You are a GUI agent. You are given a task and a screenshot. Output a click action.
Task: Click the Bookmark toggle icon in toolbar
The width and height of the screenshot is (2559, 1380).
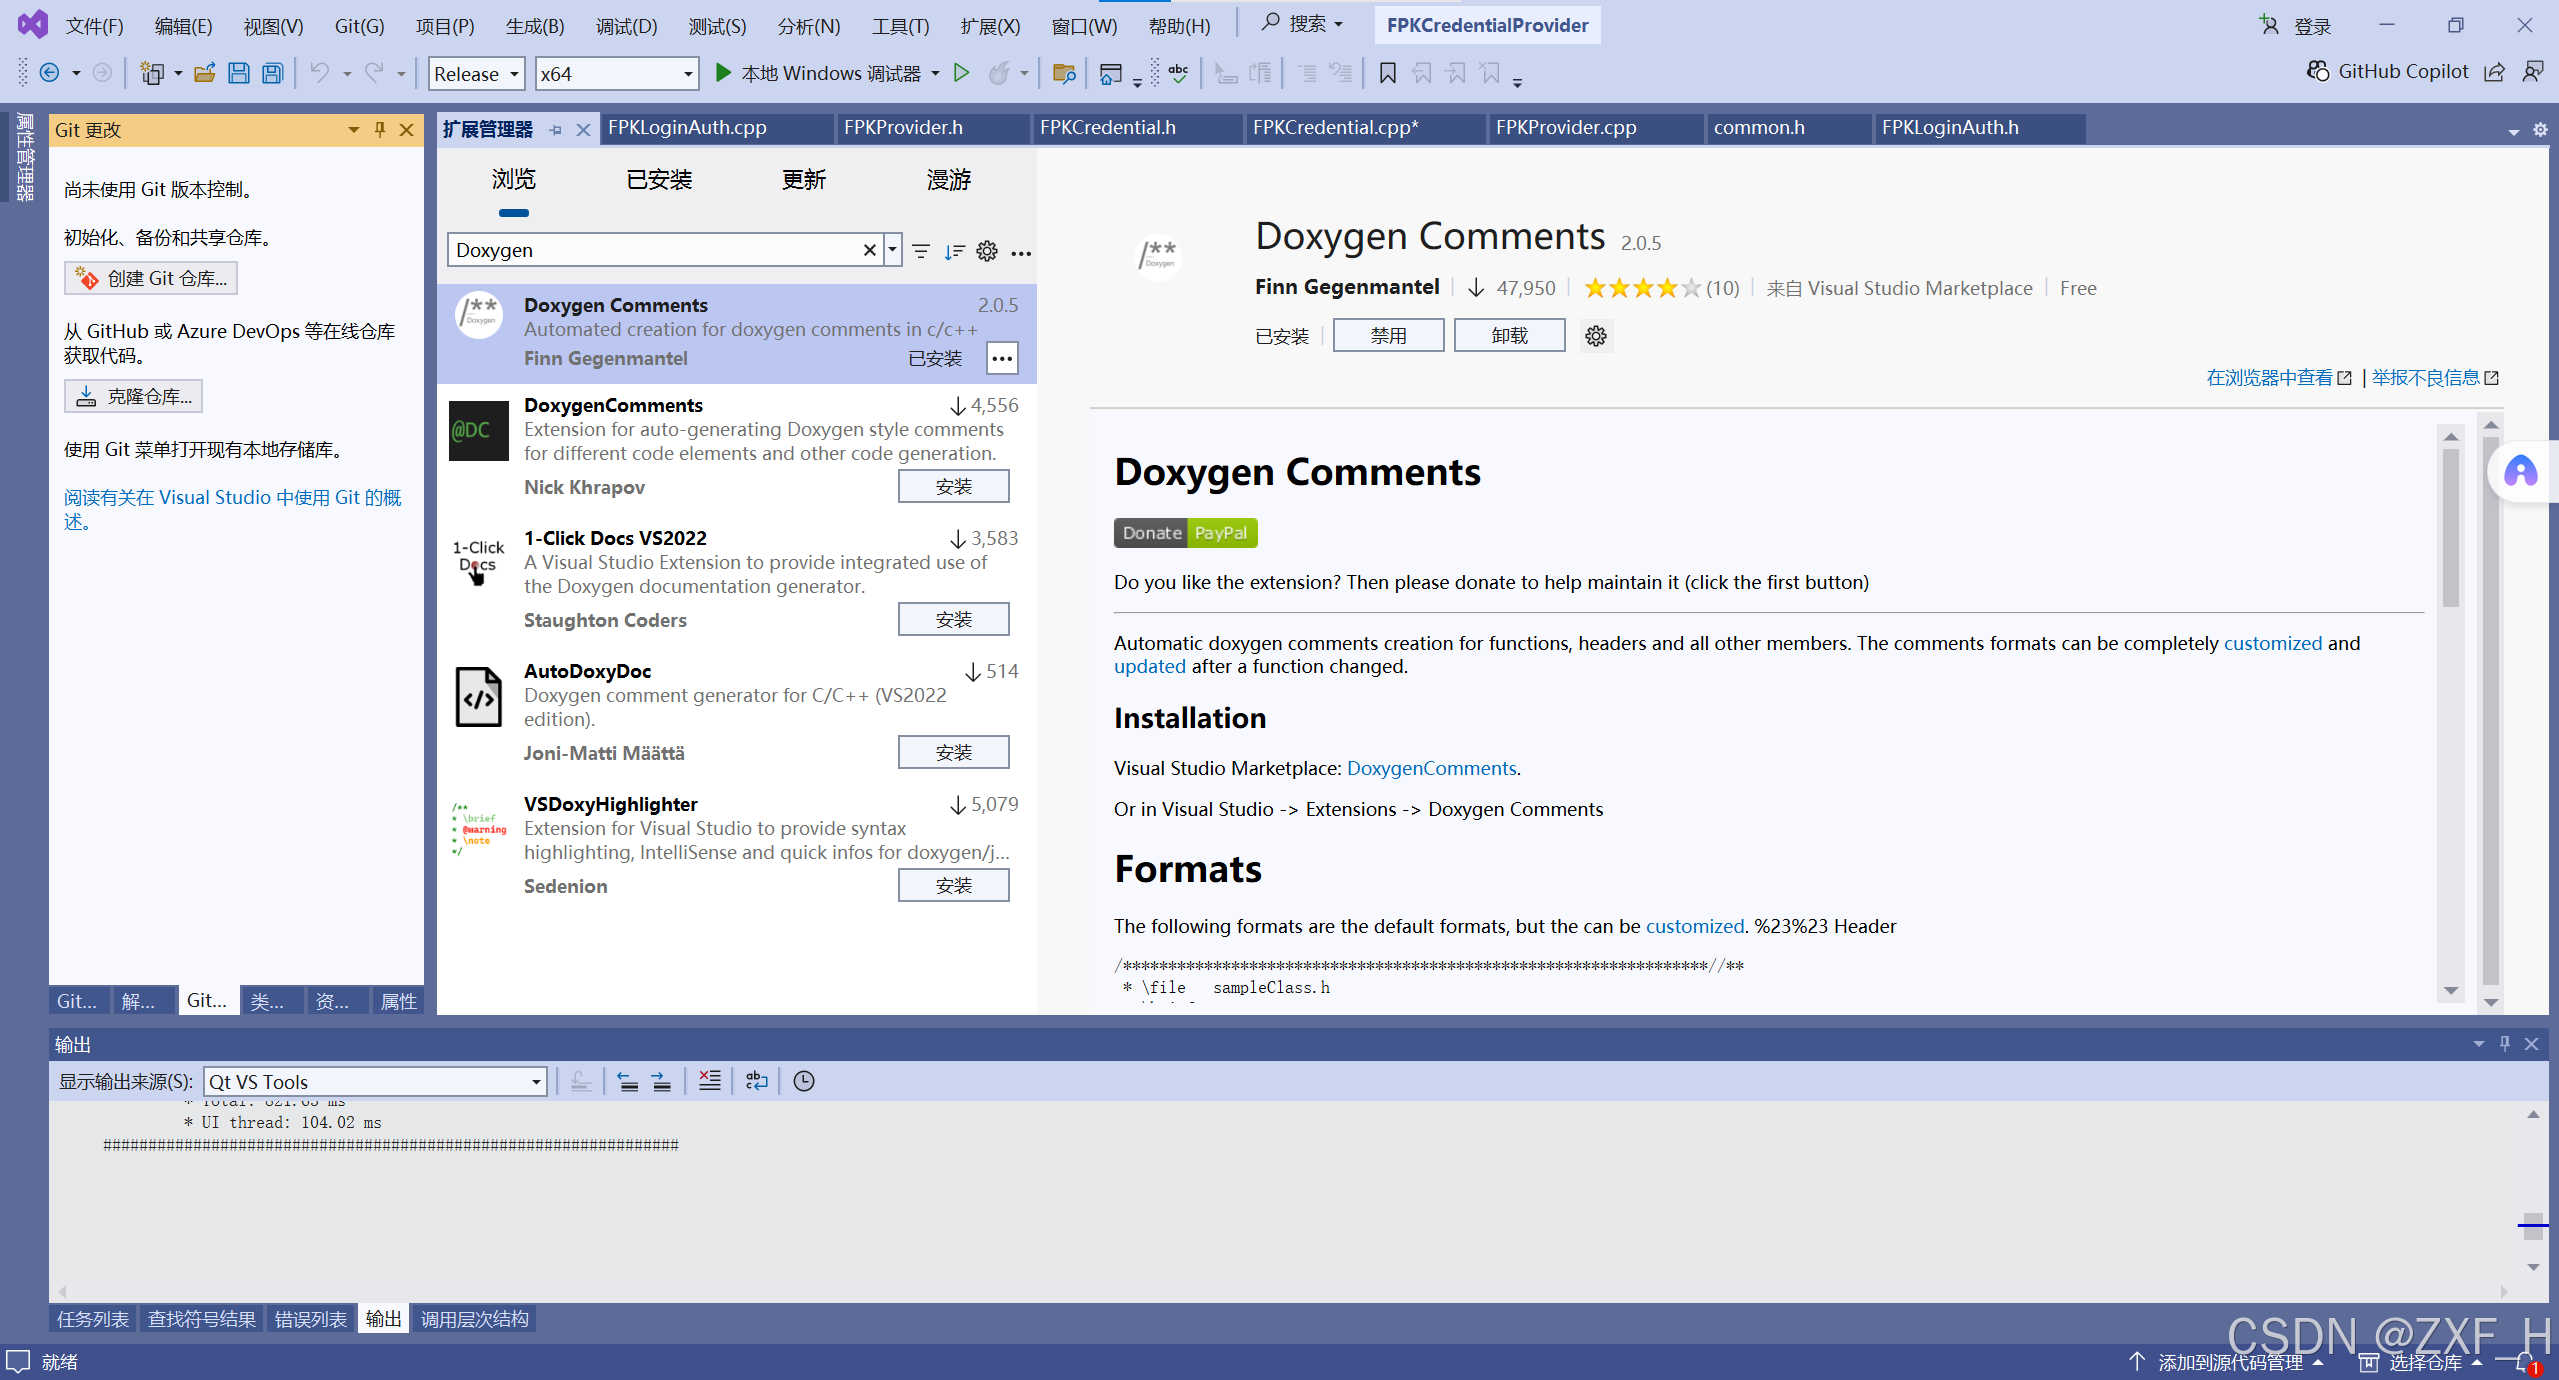(x=1387, y=73)
